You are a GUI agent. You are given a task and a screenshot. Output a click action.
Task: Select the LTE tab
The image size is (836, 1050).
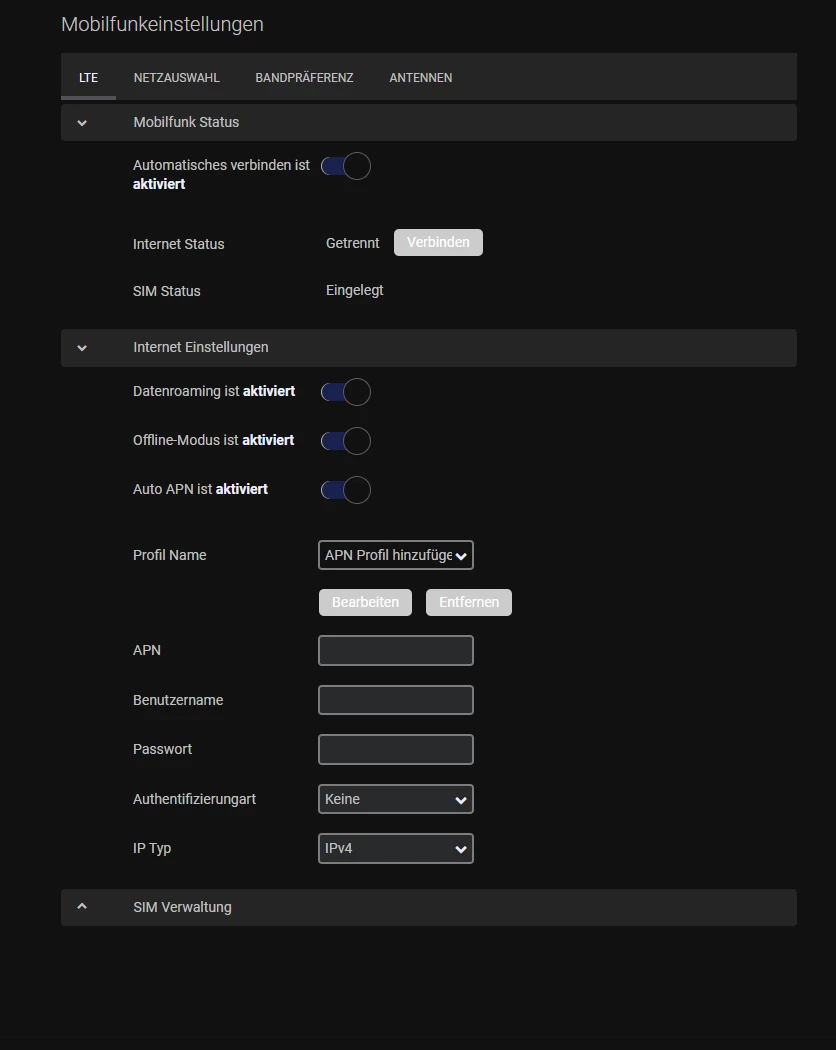pyautogui.click(x=88, y=78)
